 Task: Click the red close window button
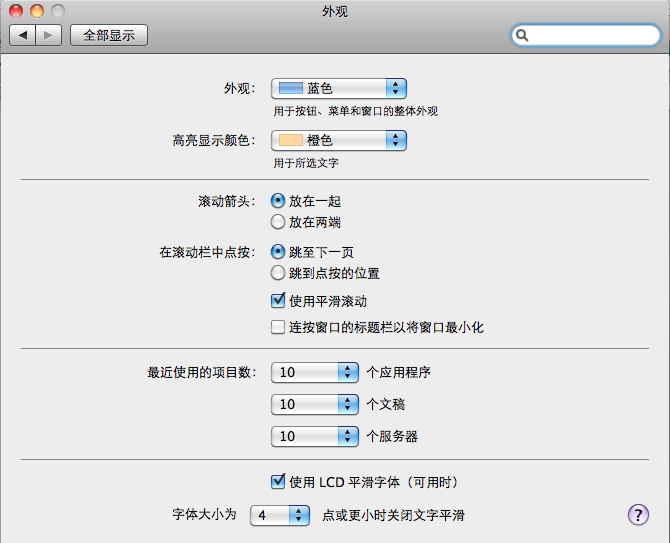point(16,11)
